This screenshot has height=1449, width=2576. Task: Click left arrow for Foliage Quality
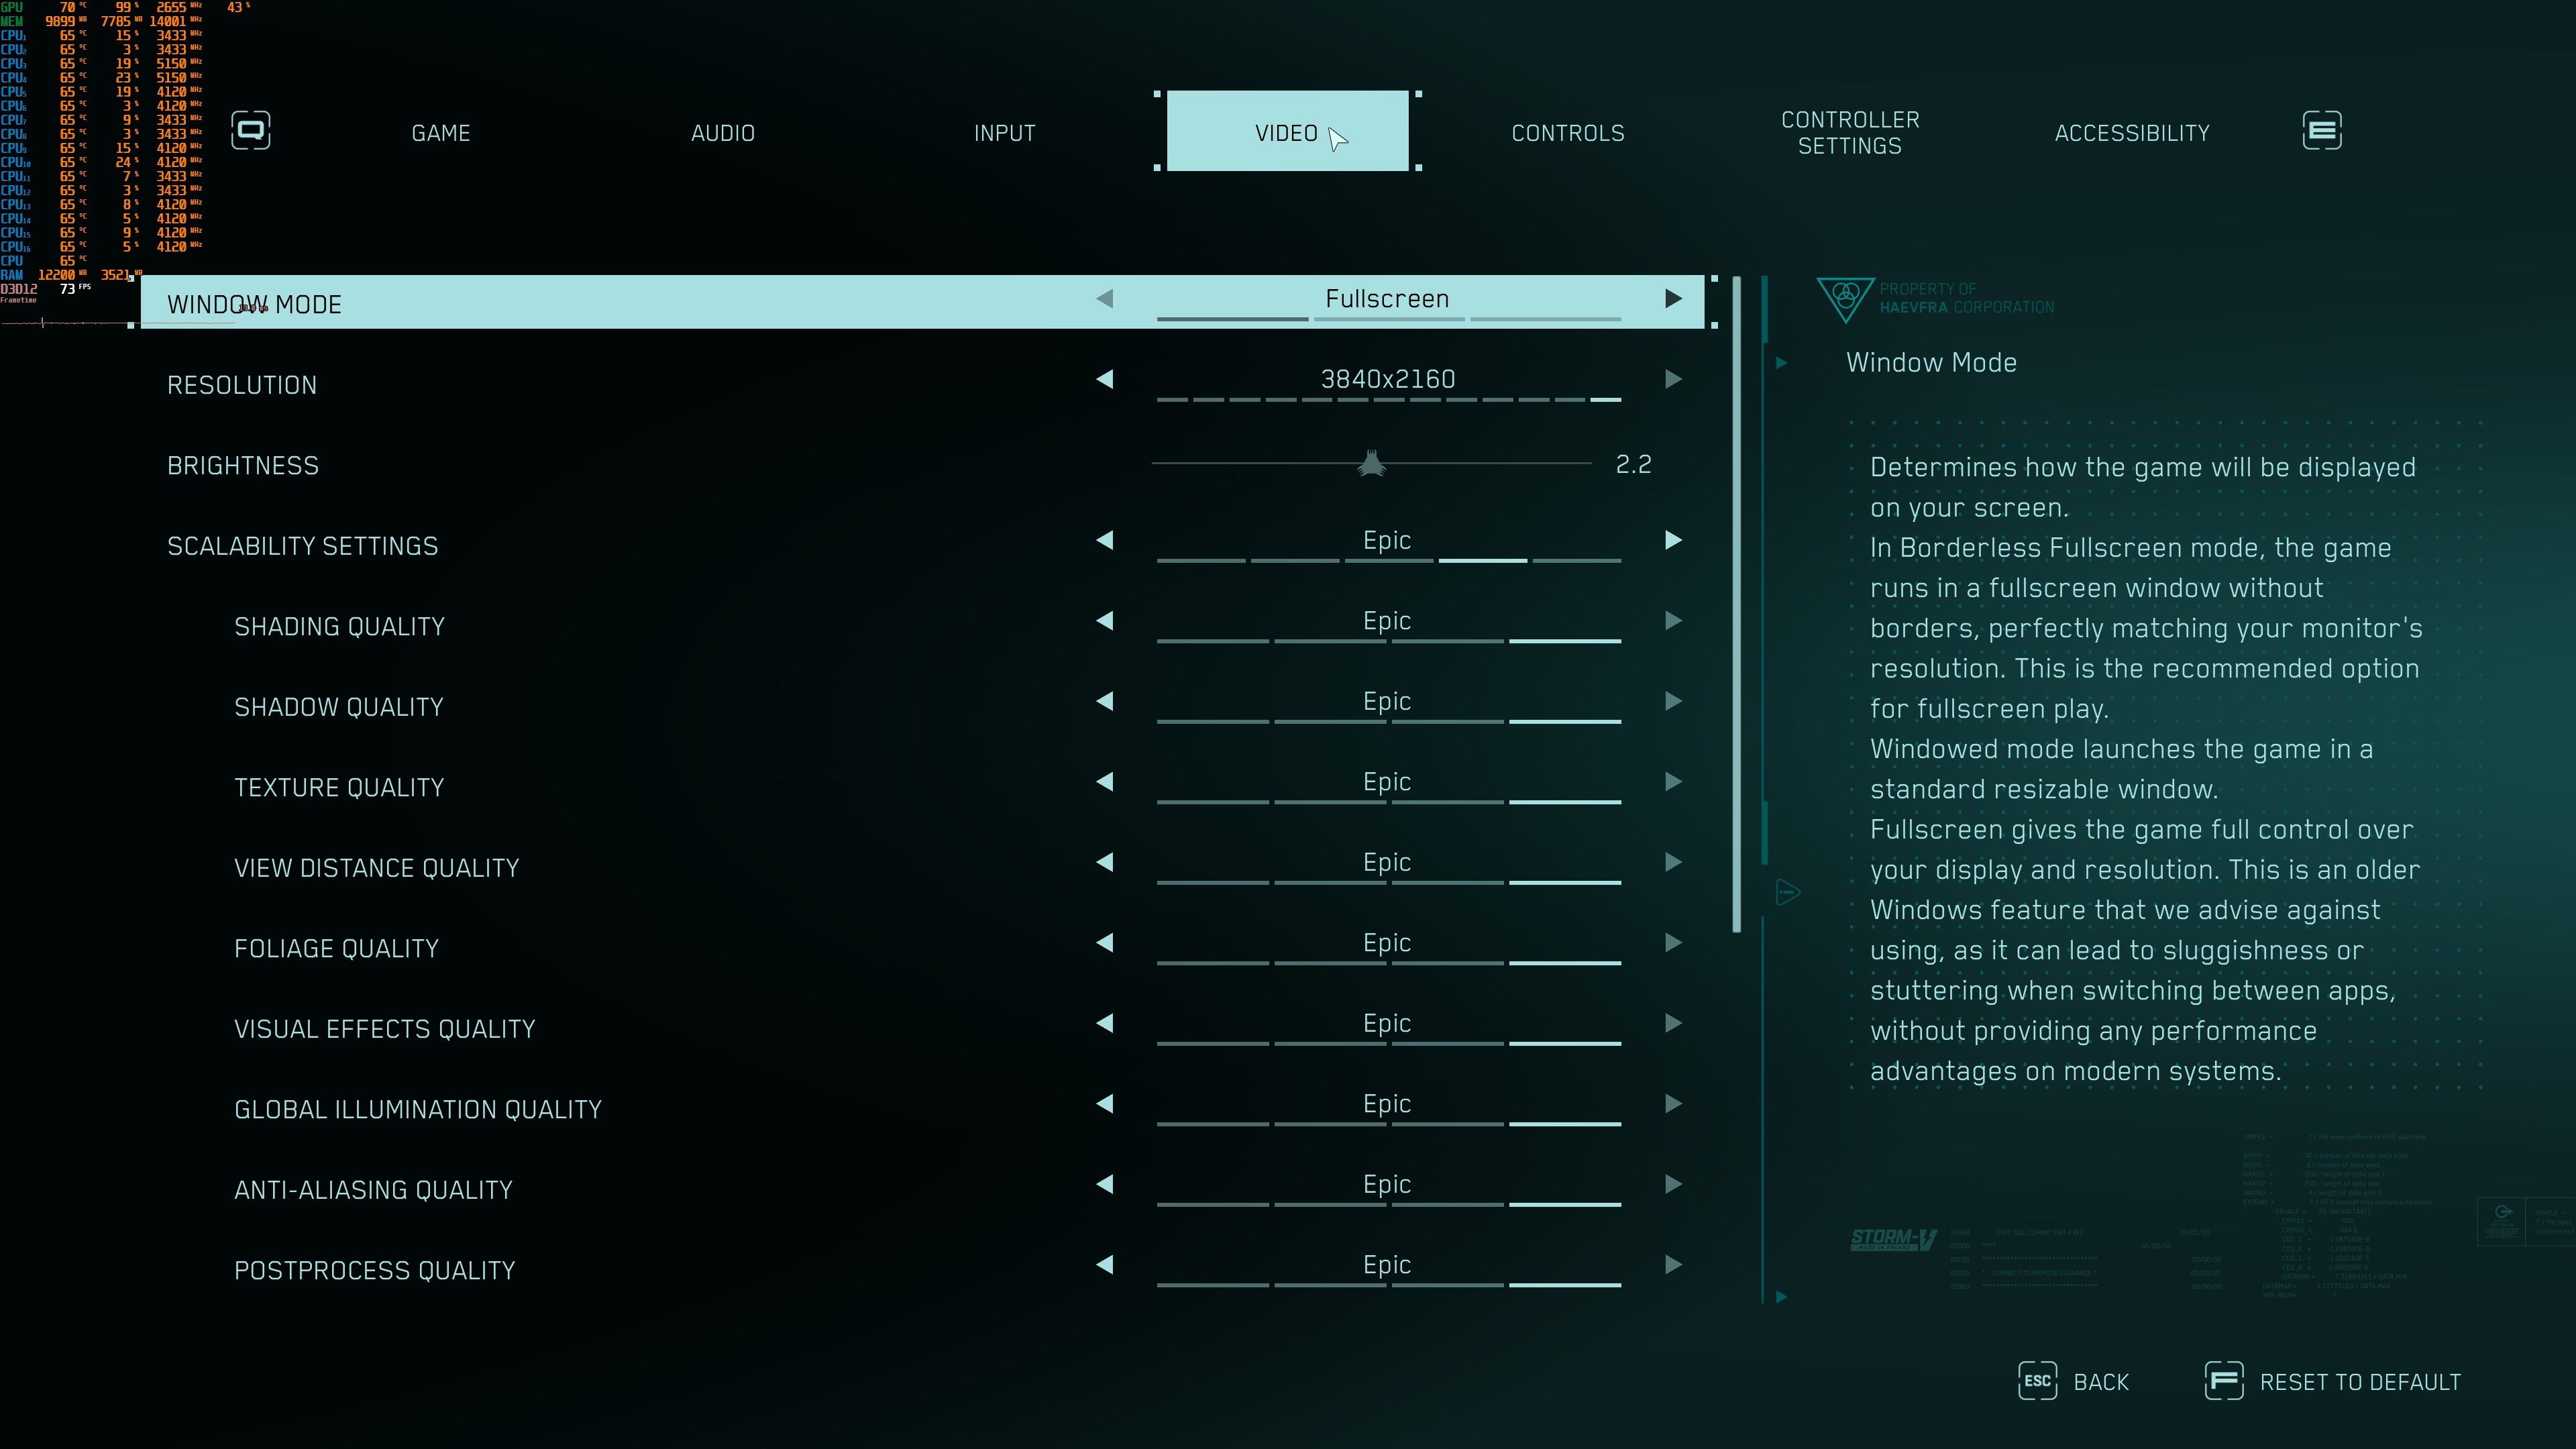[1105, 943]
